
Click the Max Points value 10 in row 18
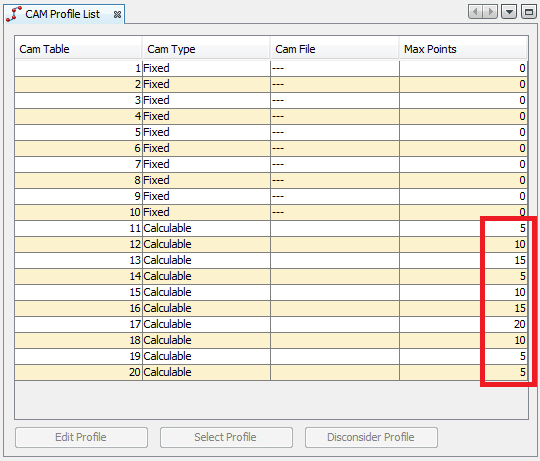click(464, 340)
